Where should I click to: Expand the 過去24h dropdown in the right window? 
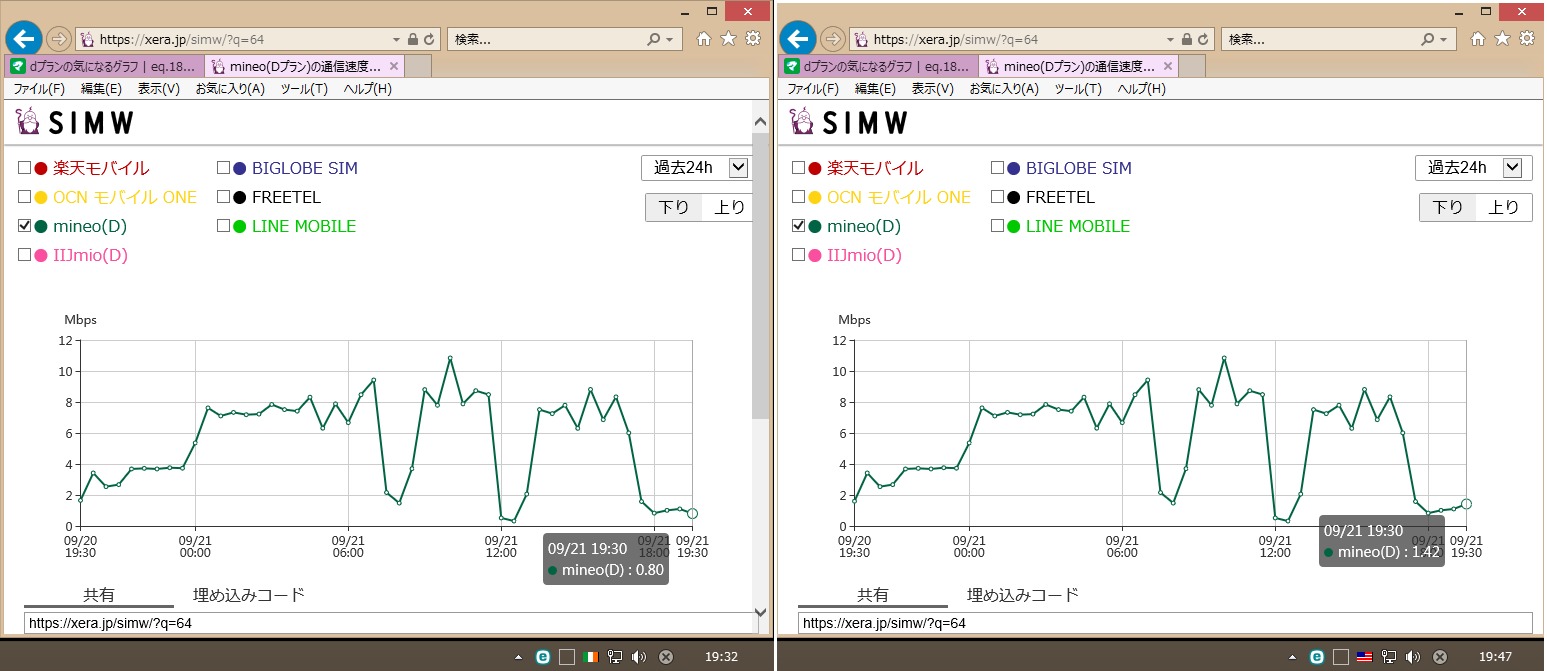coord(1469,168)
